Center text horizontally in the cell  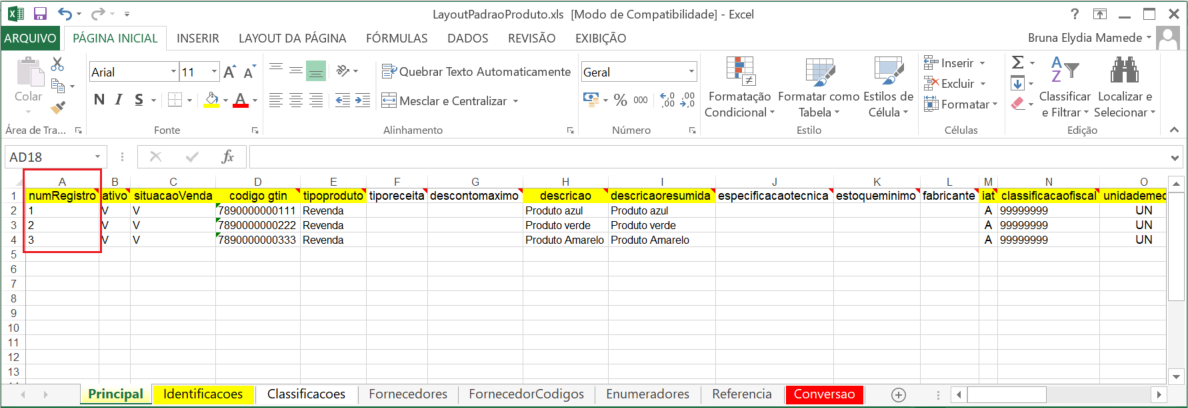(295, 100)
